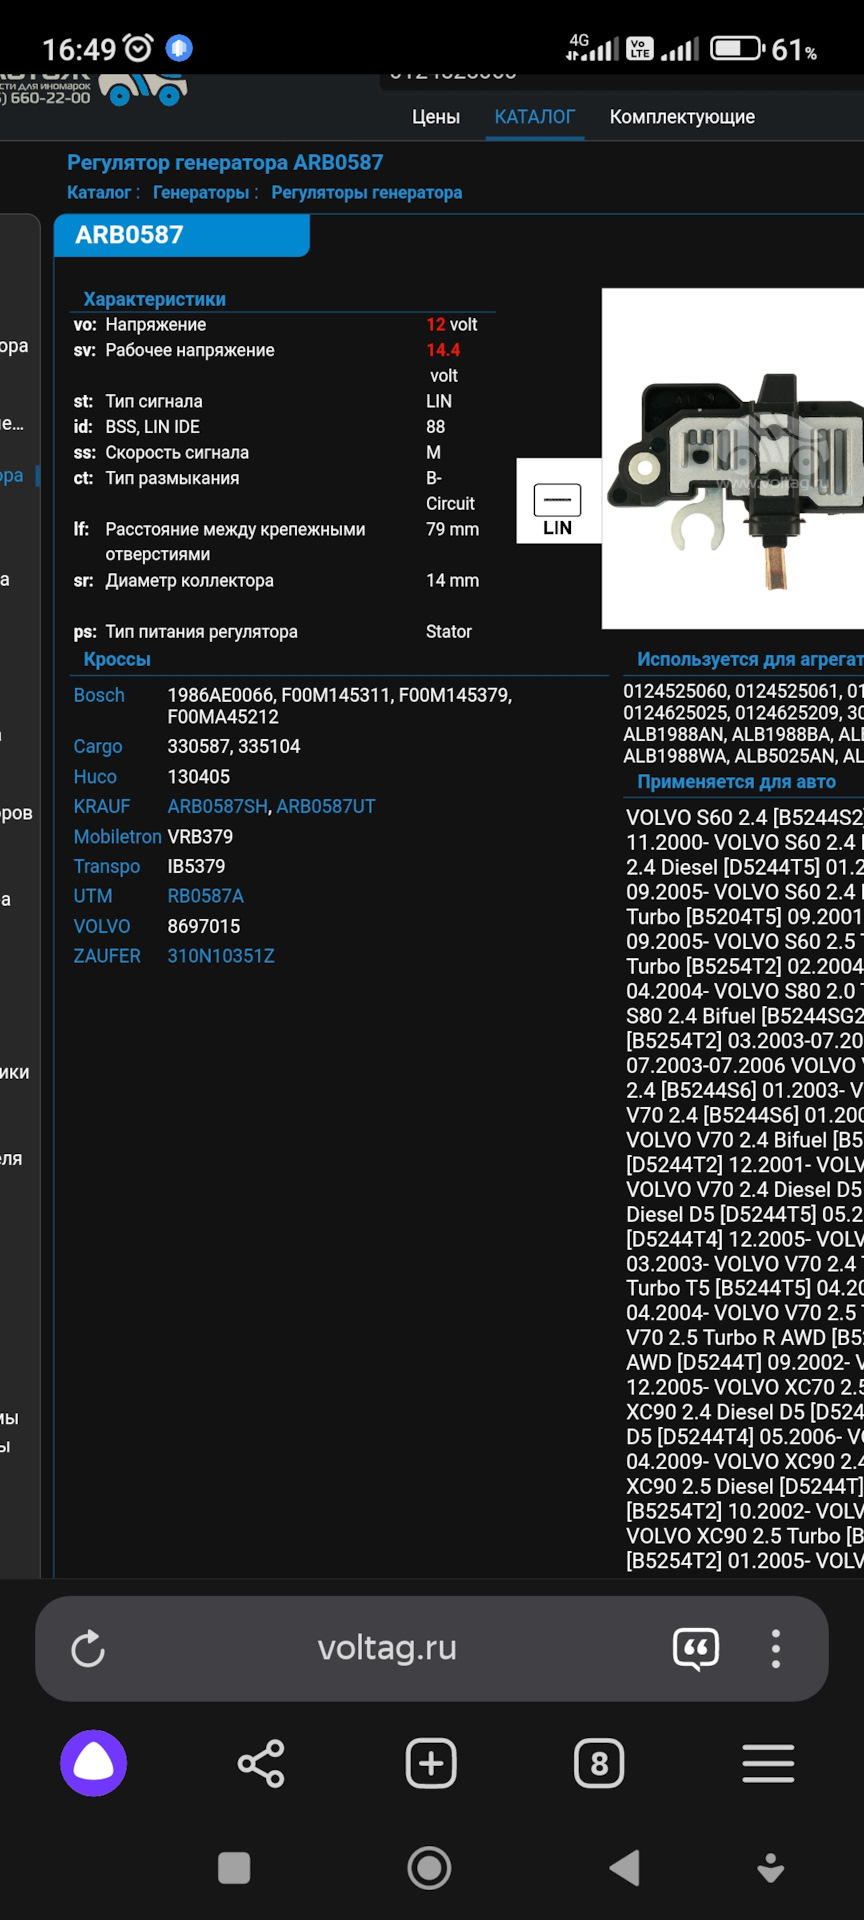864x1920 pixels.
Task: Open a new tab with plus icon
Action: coord(431,1763)
